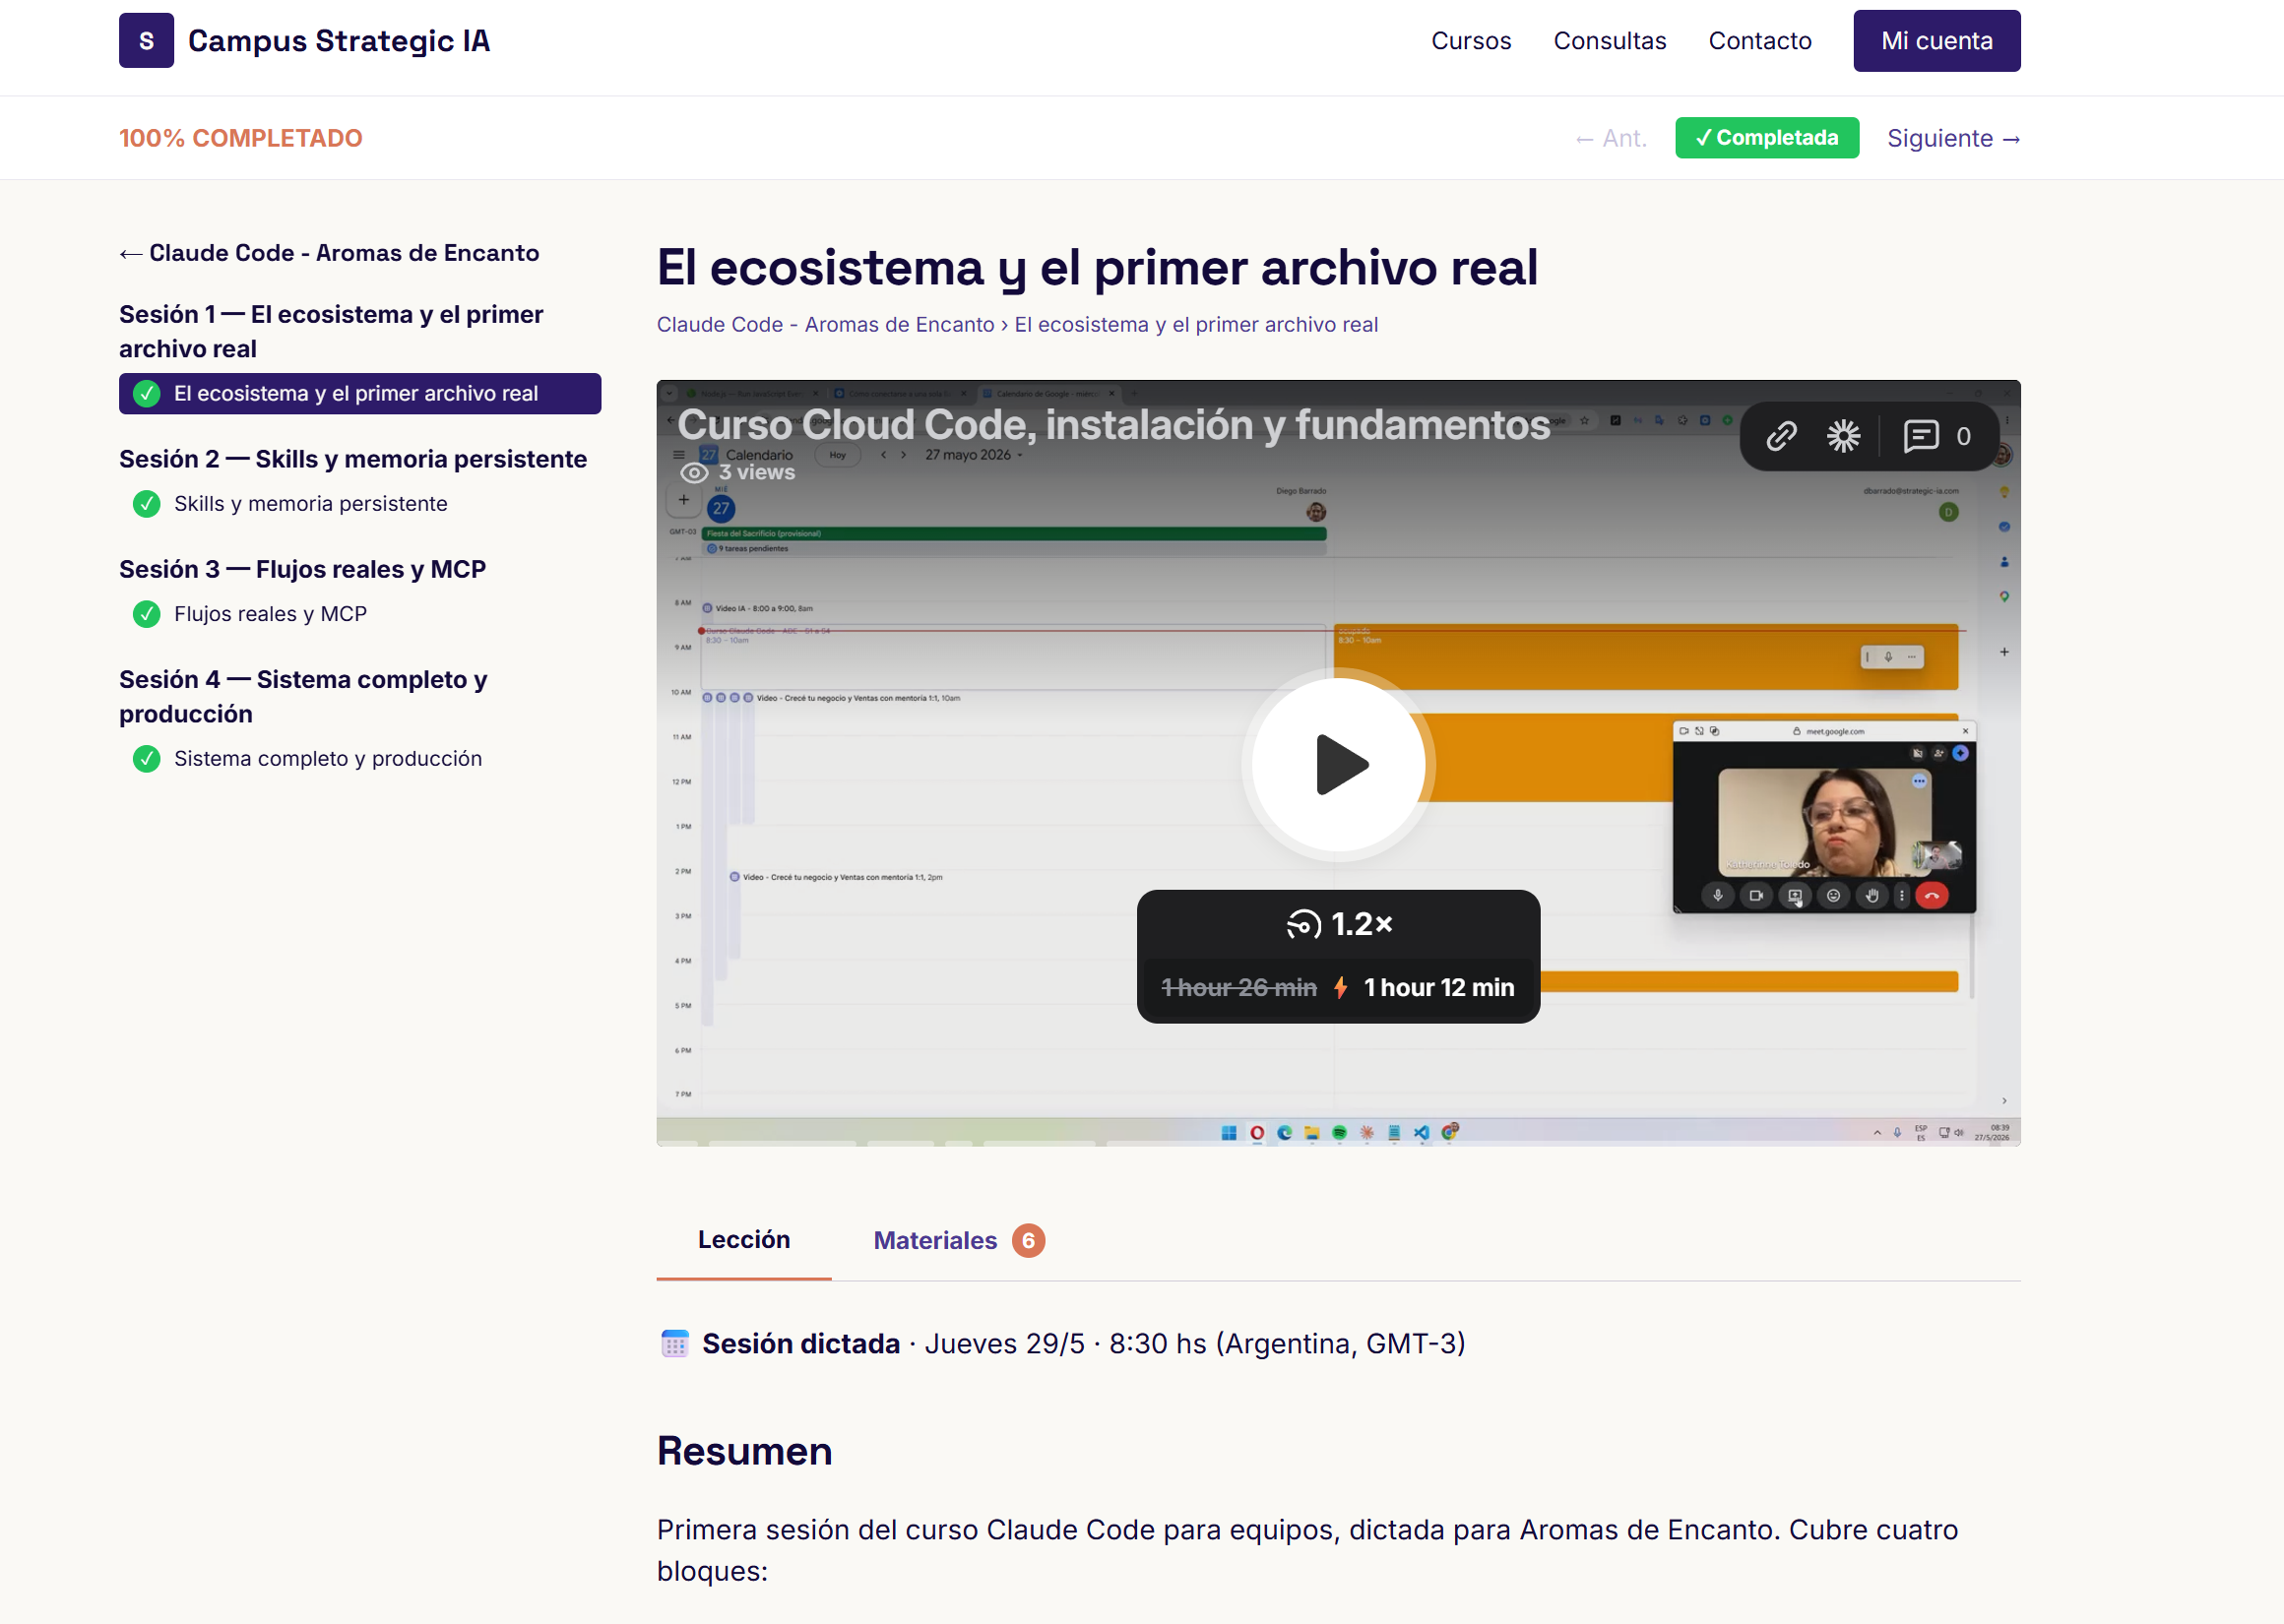Click the large page heading above the breadcrumb
Viewport: 2284px width, 1624px height.
click(1097, 268)
